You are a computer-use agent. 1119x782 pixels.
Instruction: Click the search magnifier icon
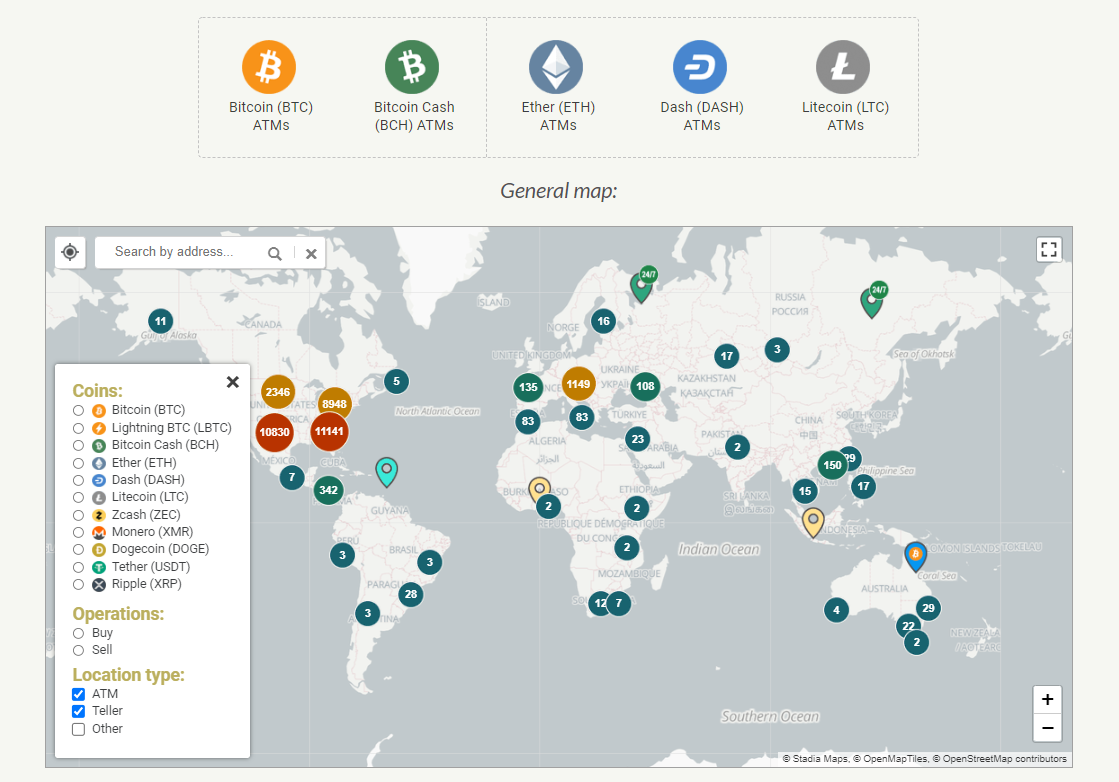coord(275,253)
